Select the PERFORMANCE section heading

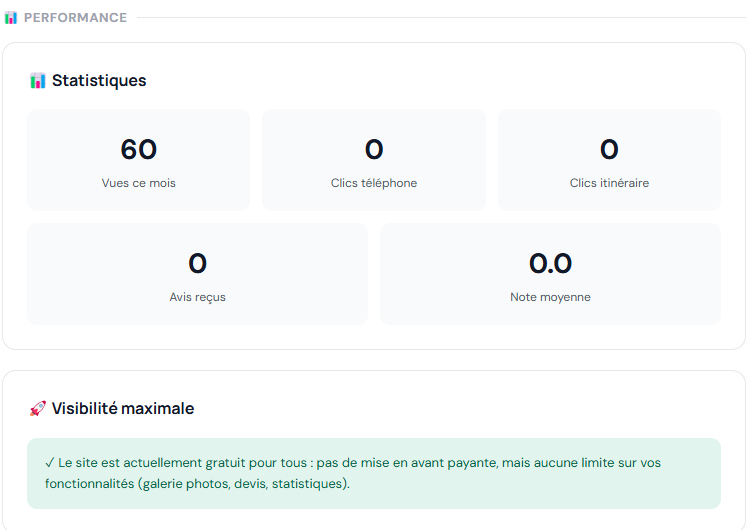(75, 18)
